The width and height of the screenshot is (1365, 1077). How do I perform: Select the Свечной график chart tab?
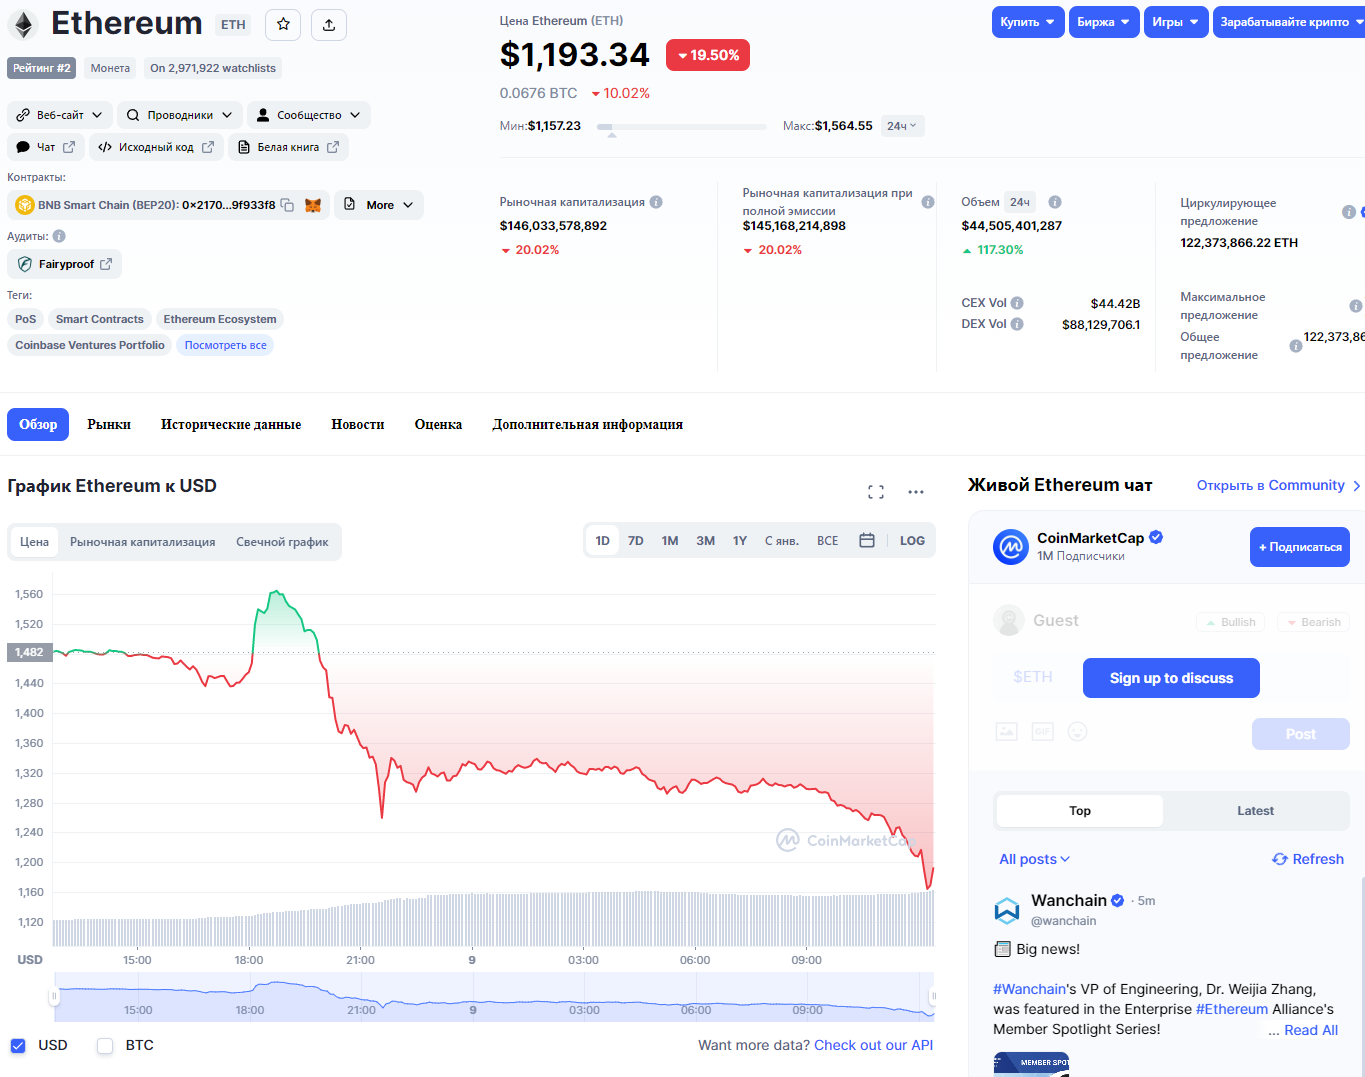[282, 542]
